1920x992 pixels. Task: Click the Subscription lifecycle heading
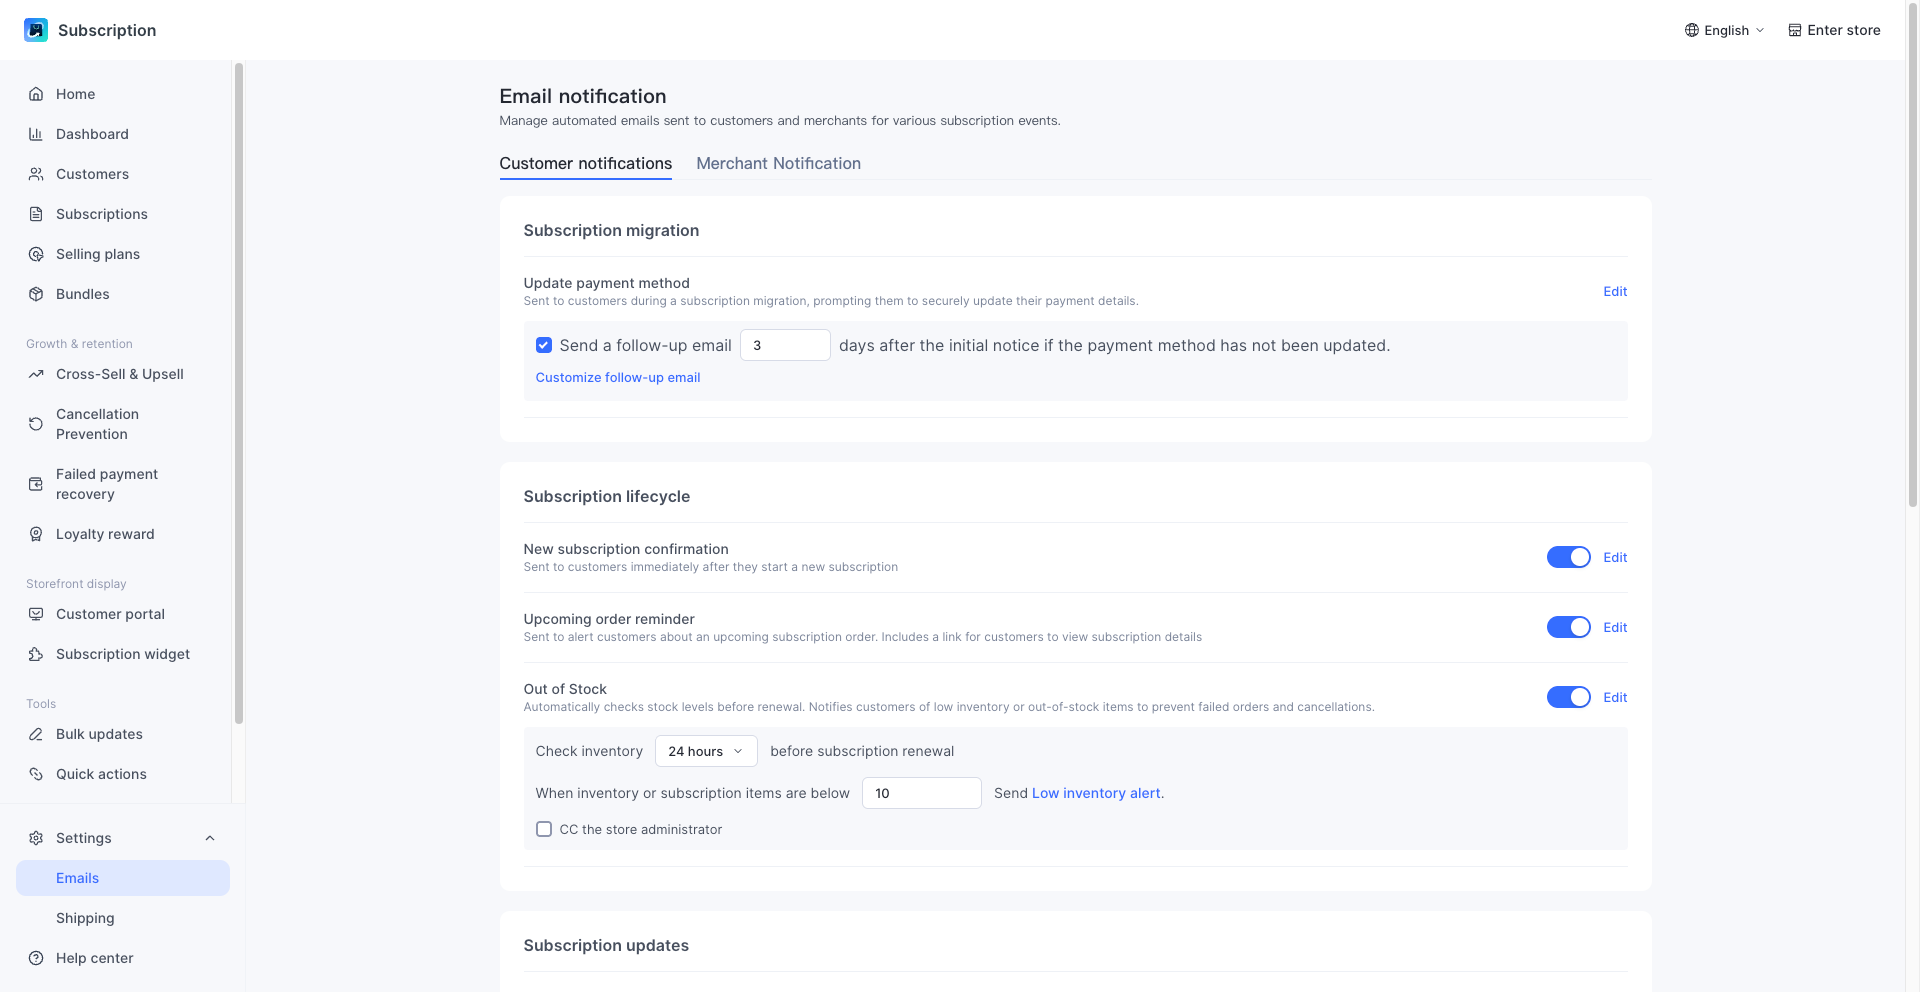pos(607,496)
